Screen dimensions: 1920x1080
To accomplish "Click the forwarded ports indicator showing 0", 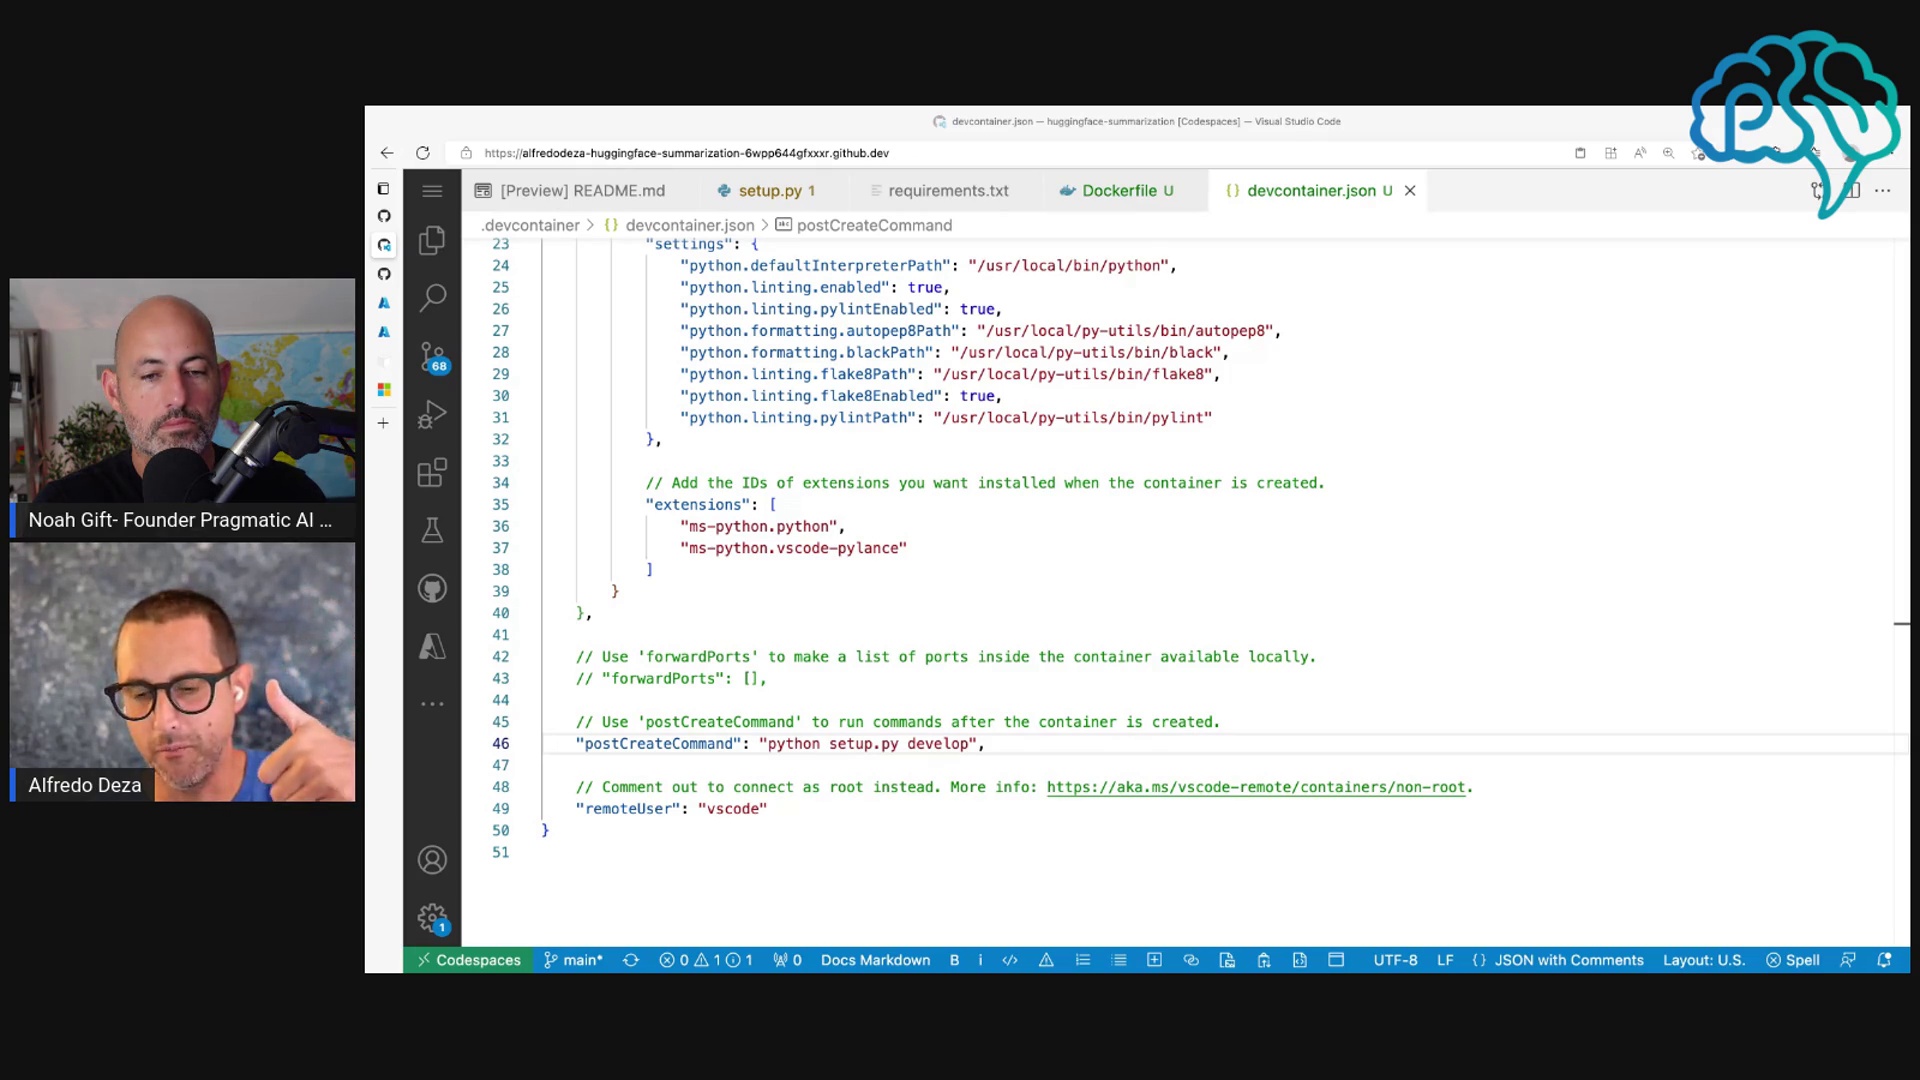I will 787,960.
